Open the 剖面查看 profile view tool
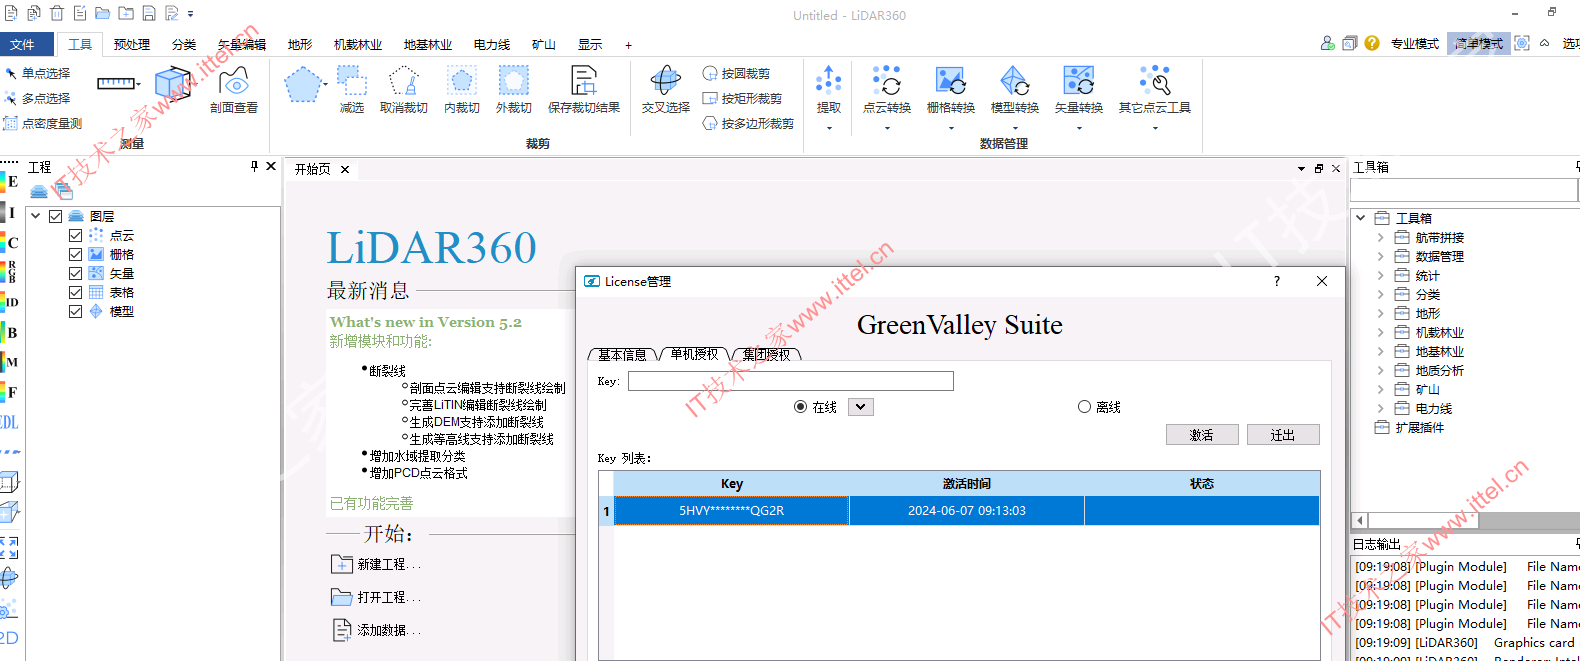 point(234,90)
